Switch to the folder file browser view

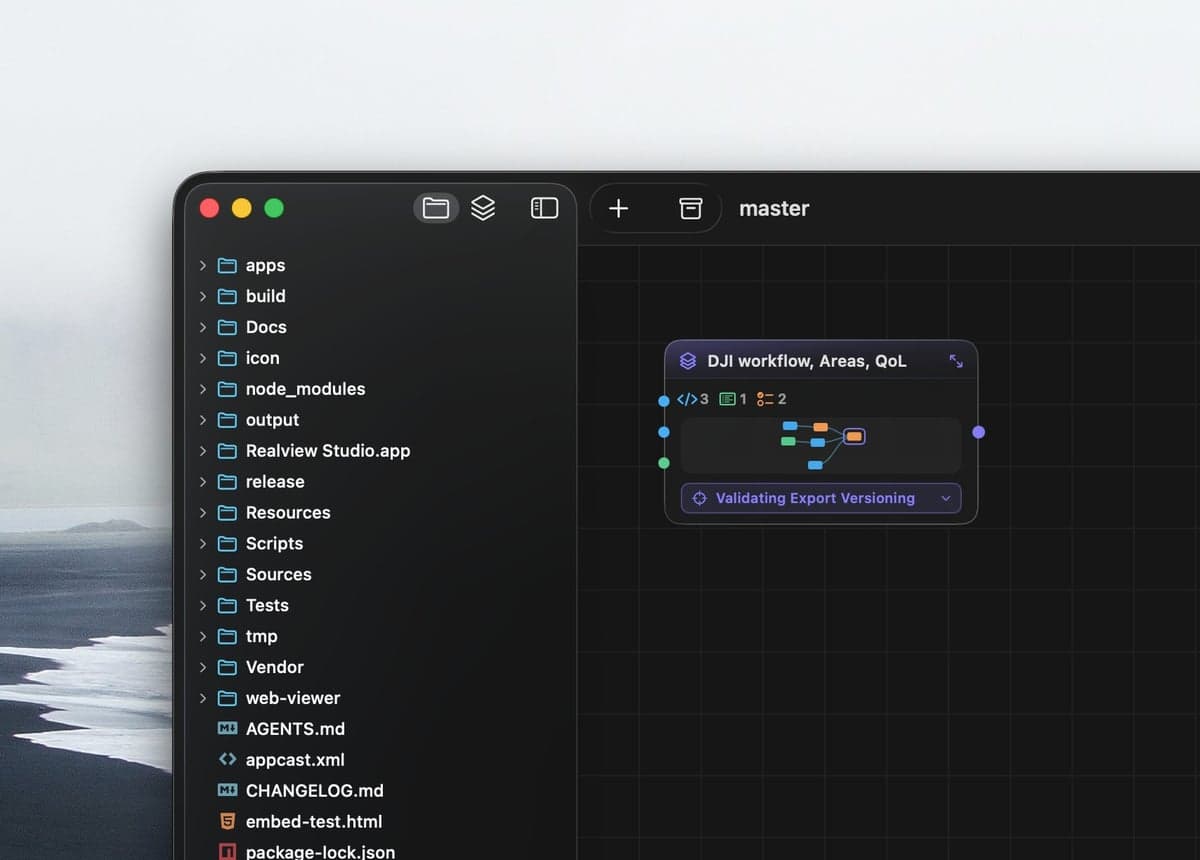click(x=436, y=208)
